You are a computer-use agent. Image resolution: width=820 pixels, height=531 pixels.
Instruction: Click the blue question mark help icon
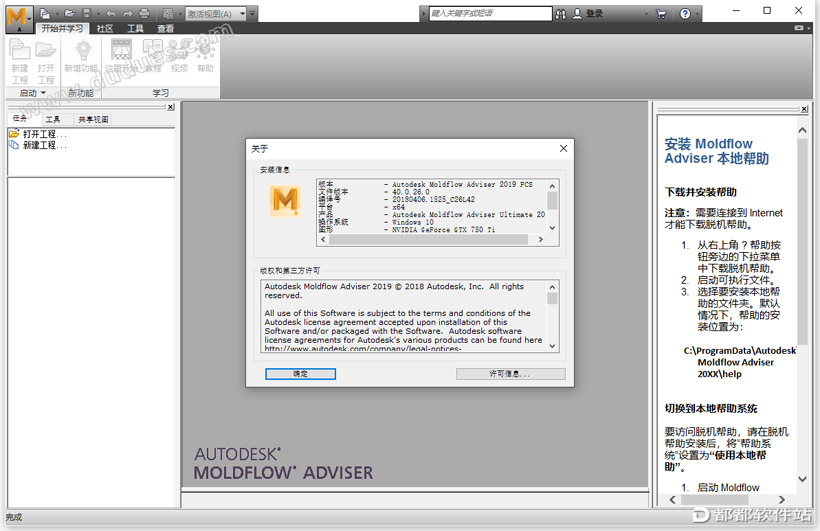click(685, 14)
